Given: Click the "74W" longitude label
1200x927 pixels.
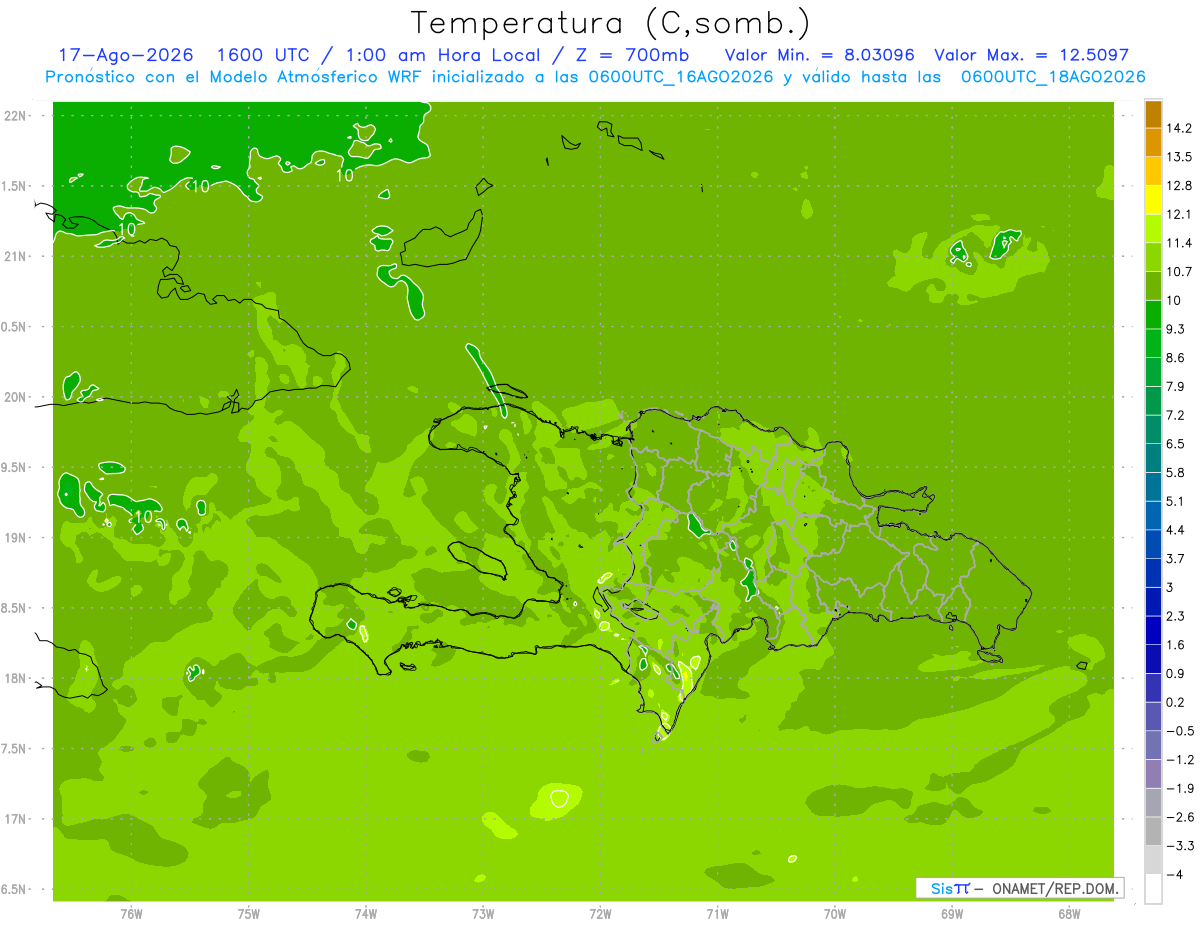Looking at the screenshot, I should click(366, 913).
